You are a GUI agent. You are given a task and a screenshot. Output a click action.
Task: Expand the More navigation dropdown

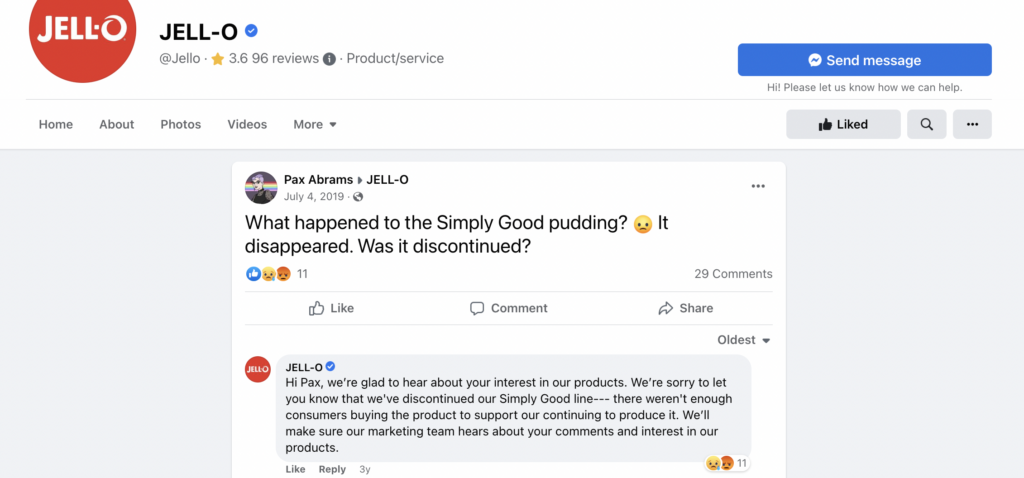pos(315,125)
